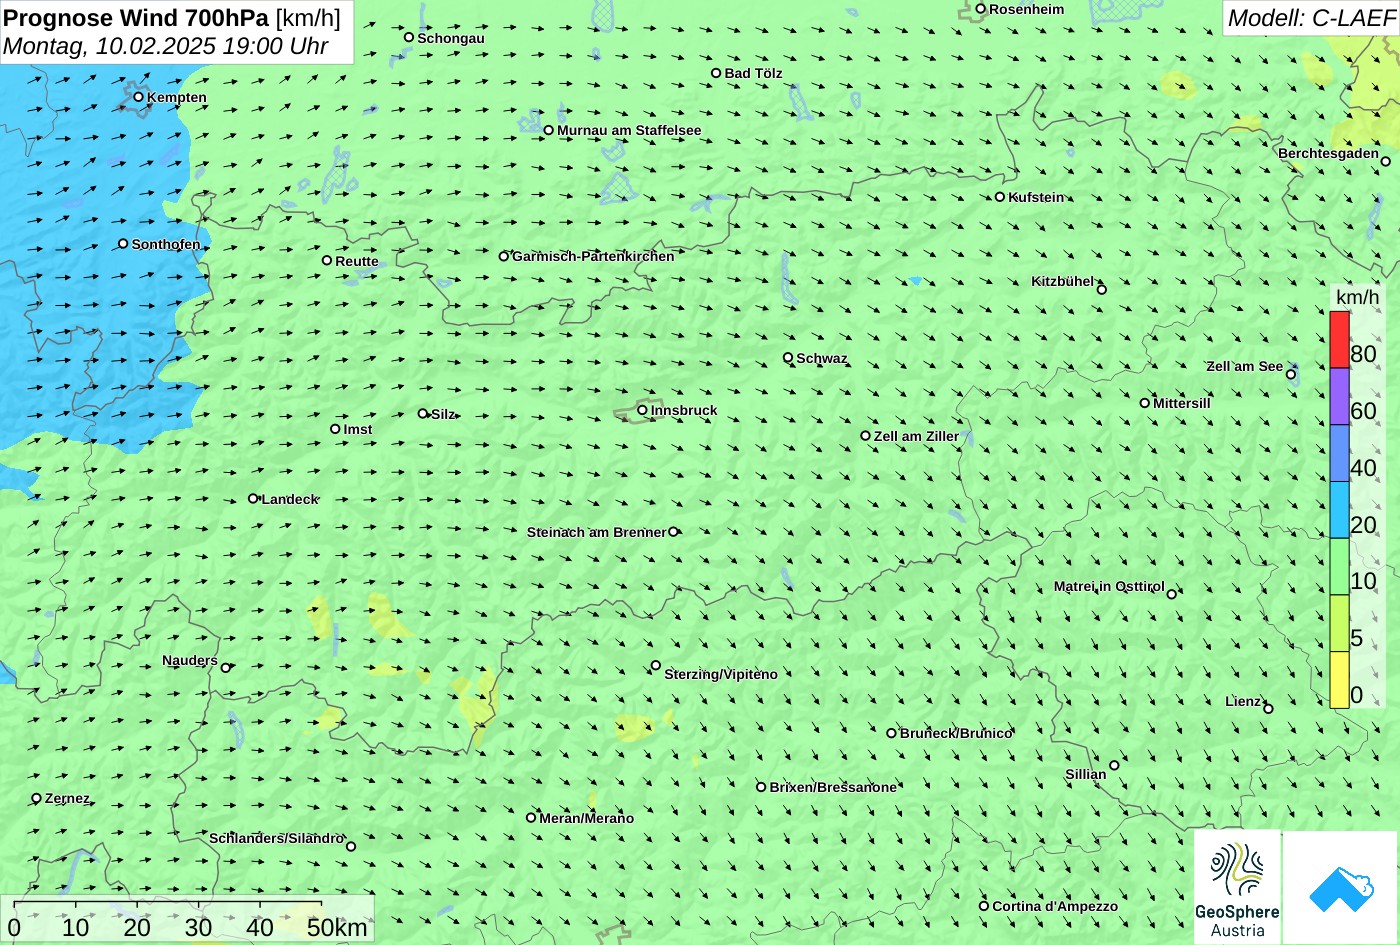This screenshot has height=945, width=1400.
Task: Click the 'Bruneck/Brunico' label
Action: tap(956, 733)
